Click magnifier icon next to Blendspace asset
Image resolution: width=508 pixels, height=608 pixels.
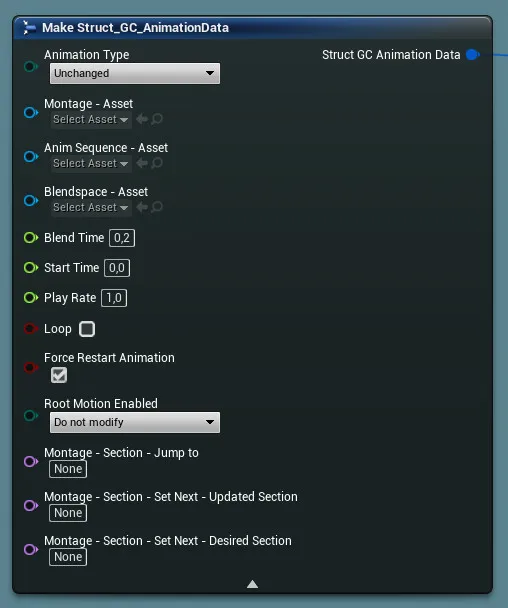[157, 207]
